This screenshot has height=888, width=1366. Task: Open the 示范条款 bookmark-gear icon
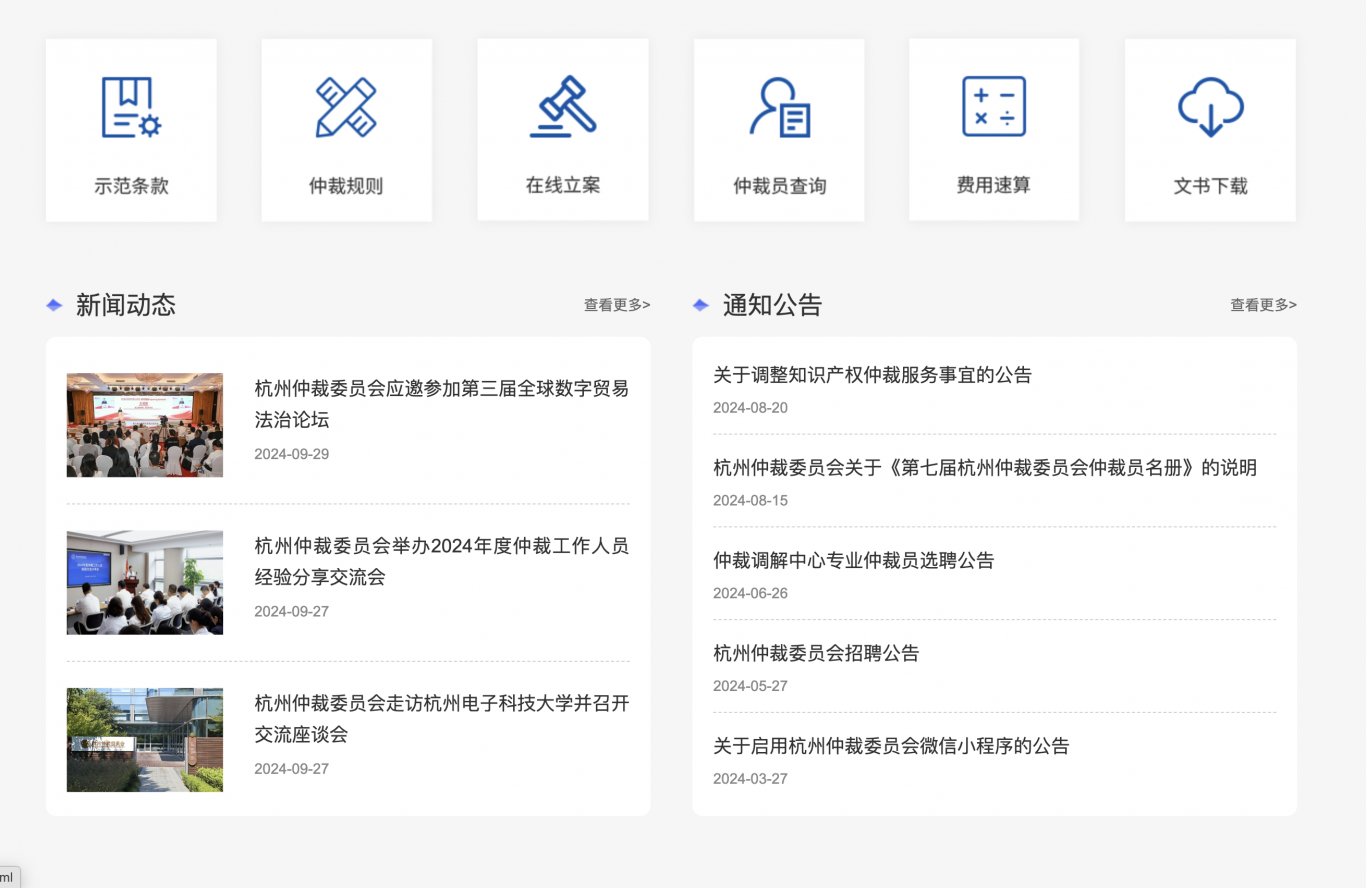131,107
